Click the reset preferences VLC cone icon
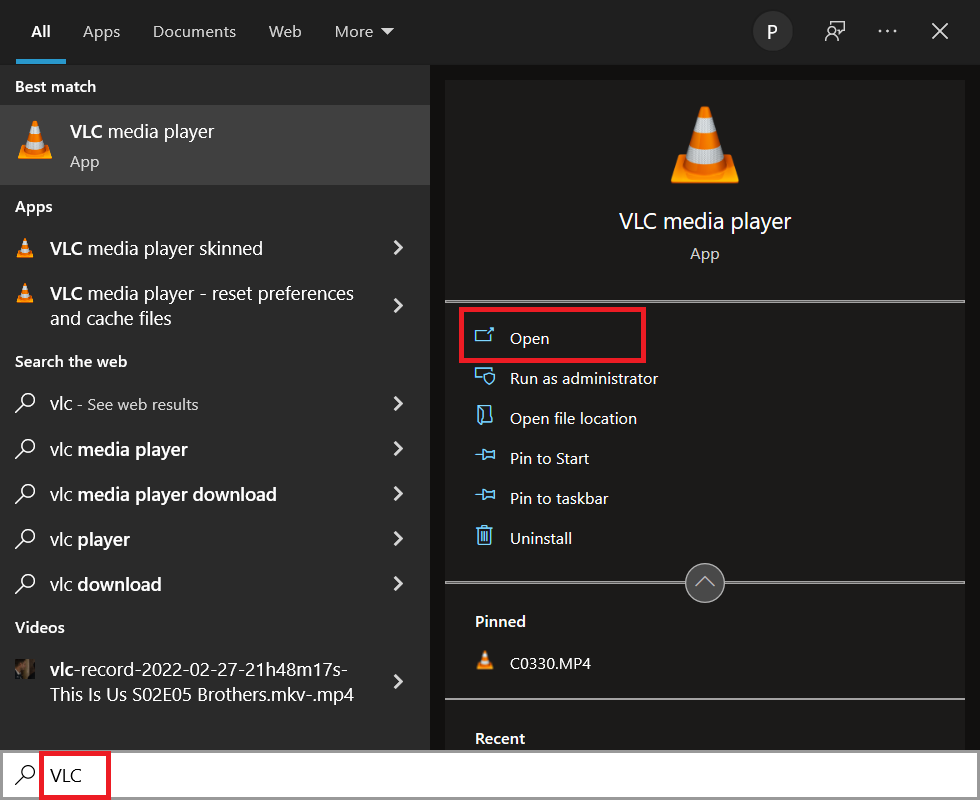Screen dimensions: 980x800 pyautogui.click(x=25, y=293)
